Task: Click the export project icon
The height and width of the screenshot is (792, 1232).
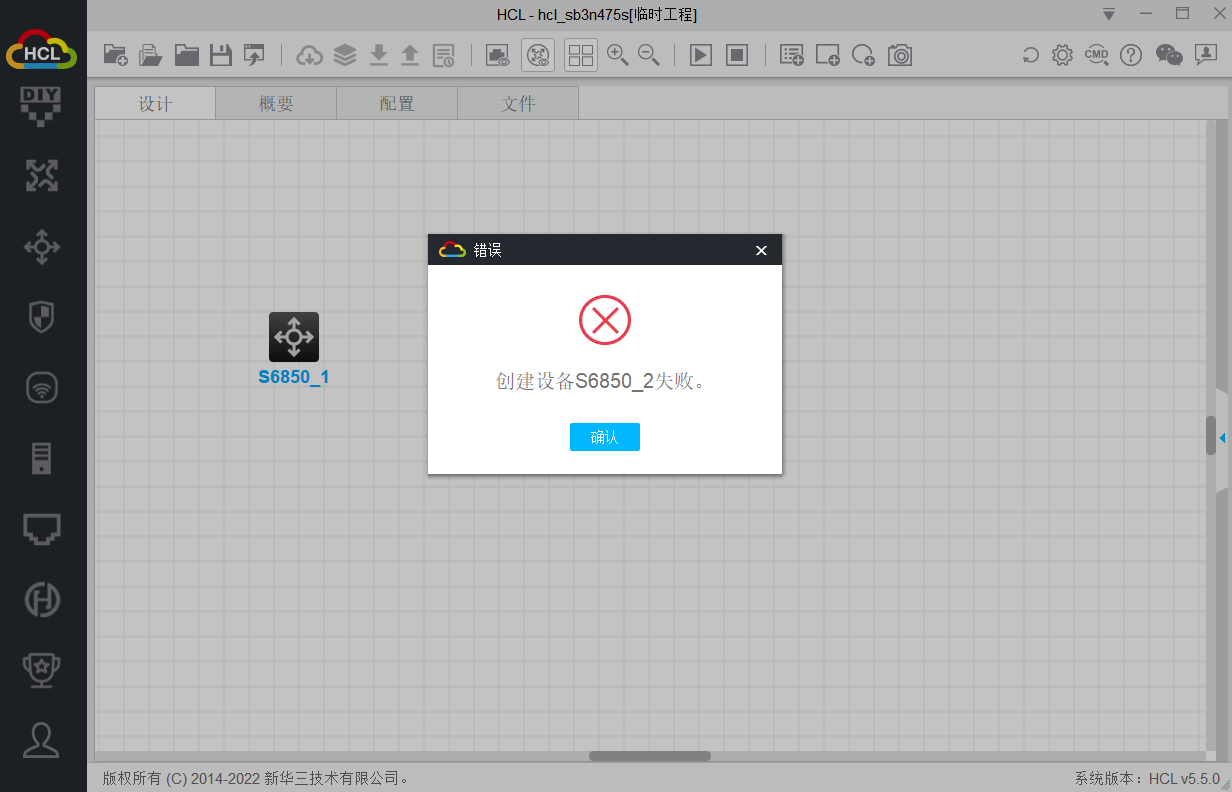Action: (x=254, y=55)
